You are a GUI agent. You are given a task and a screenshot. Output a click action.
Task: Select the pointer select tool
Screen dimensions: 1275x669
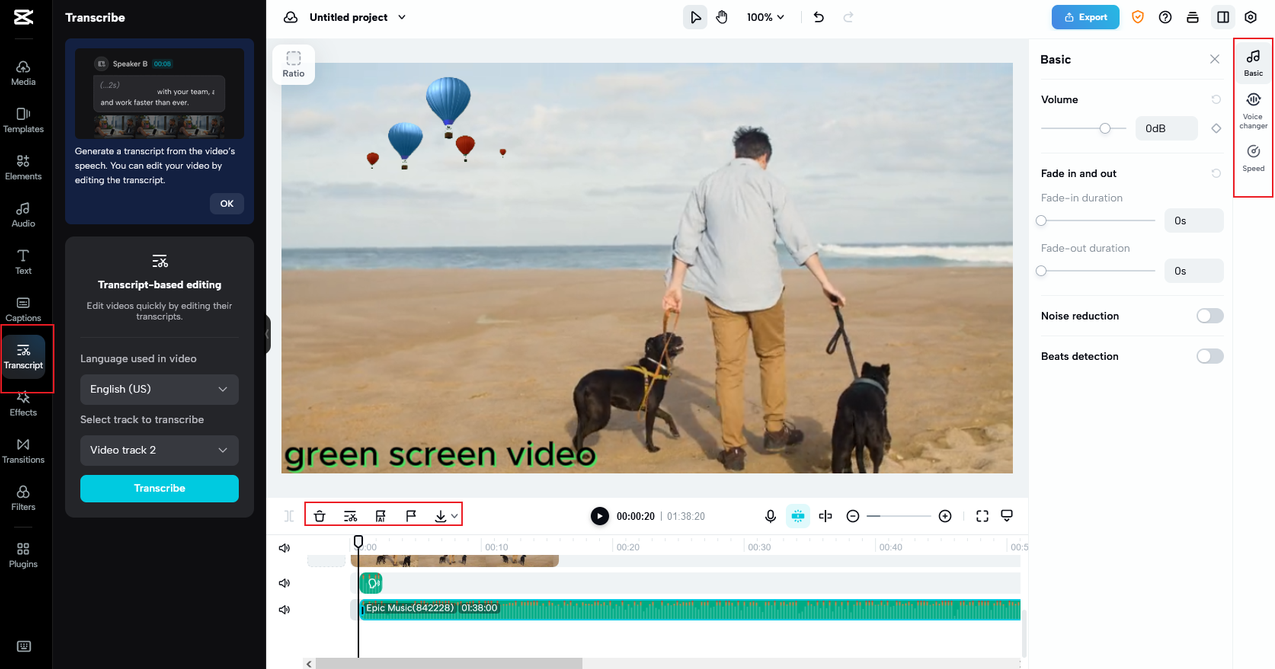(695, 17)
